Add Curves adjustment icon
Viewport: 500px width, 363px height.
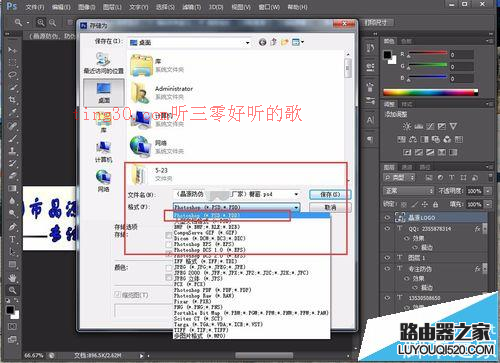pyautogui.click(x=430, y=126)
